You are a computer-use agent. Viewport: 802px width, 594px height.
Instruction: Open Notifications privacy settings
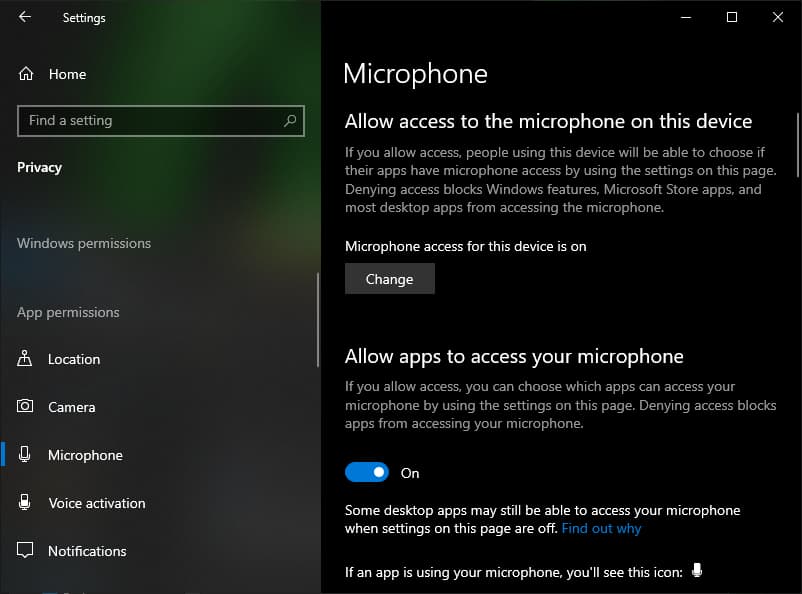point(87,551)
